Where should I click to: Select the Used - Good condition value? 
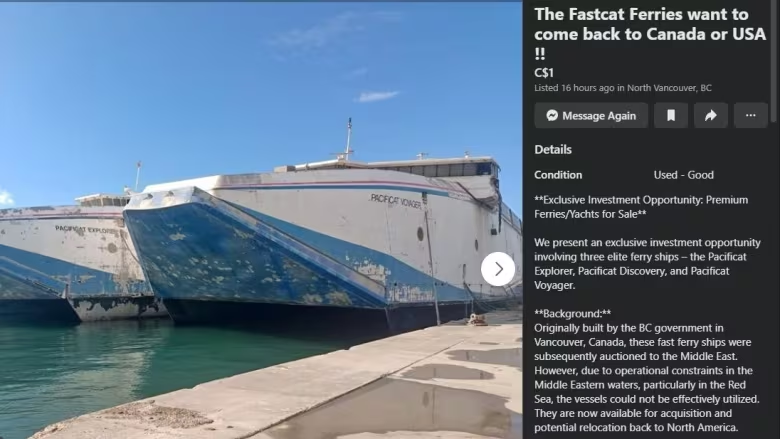[683, 175]
